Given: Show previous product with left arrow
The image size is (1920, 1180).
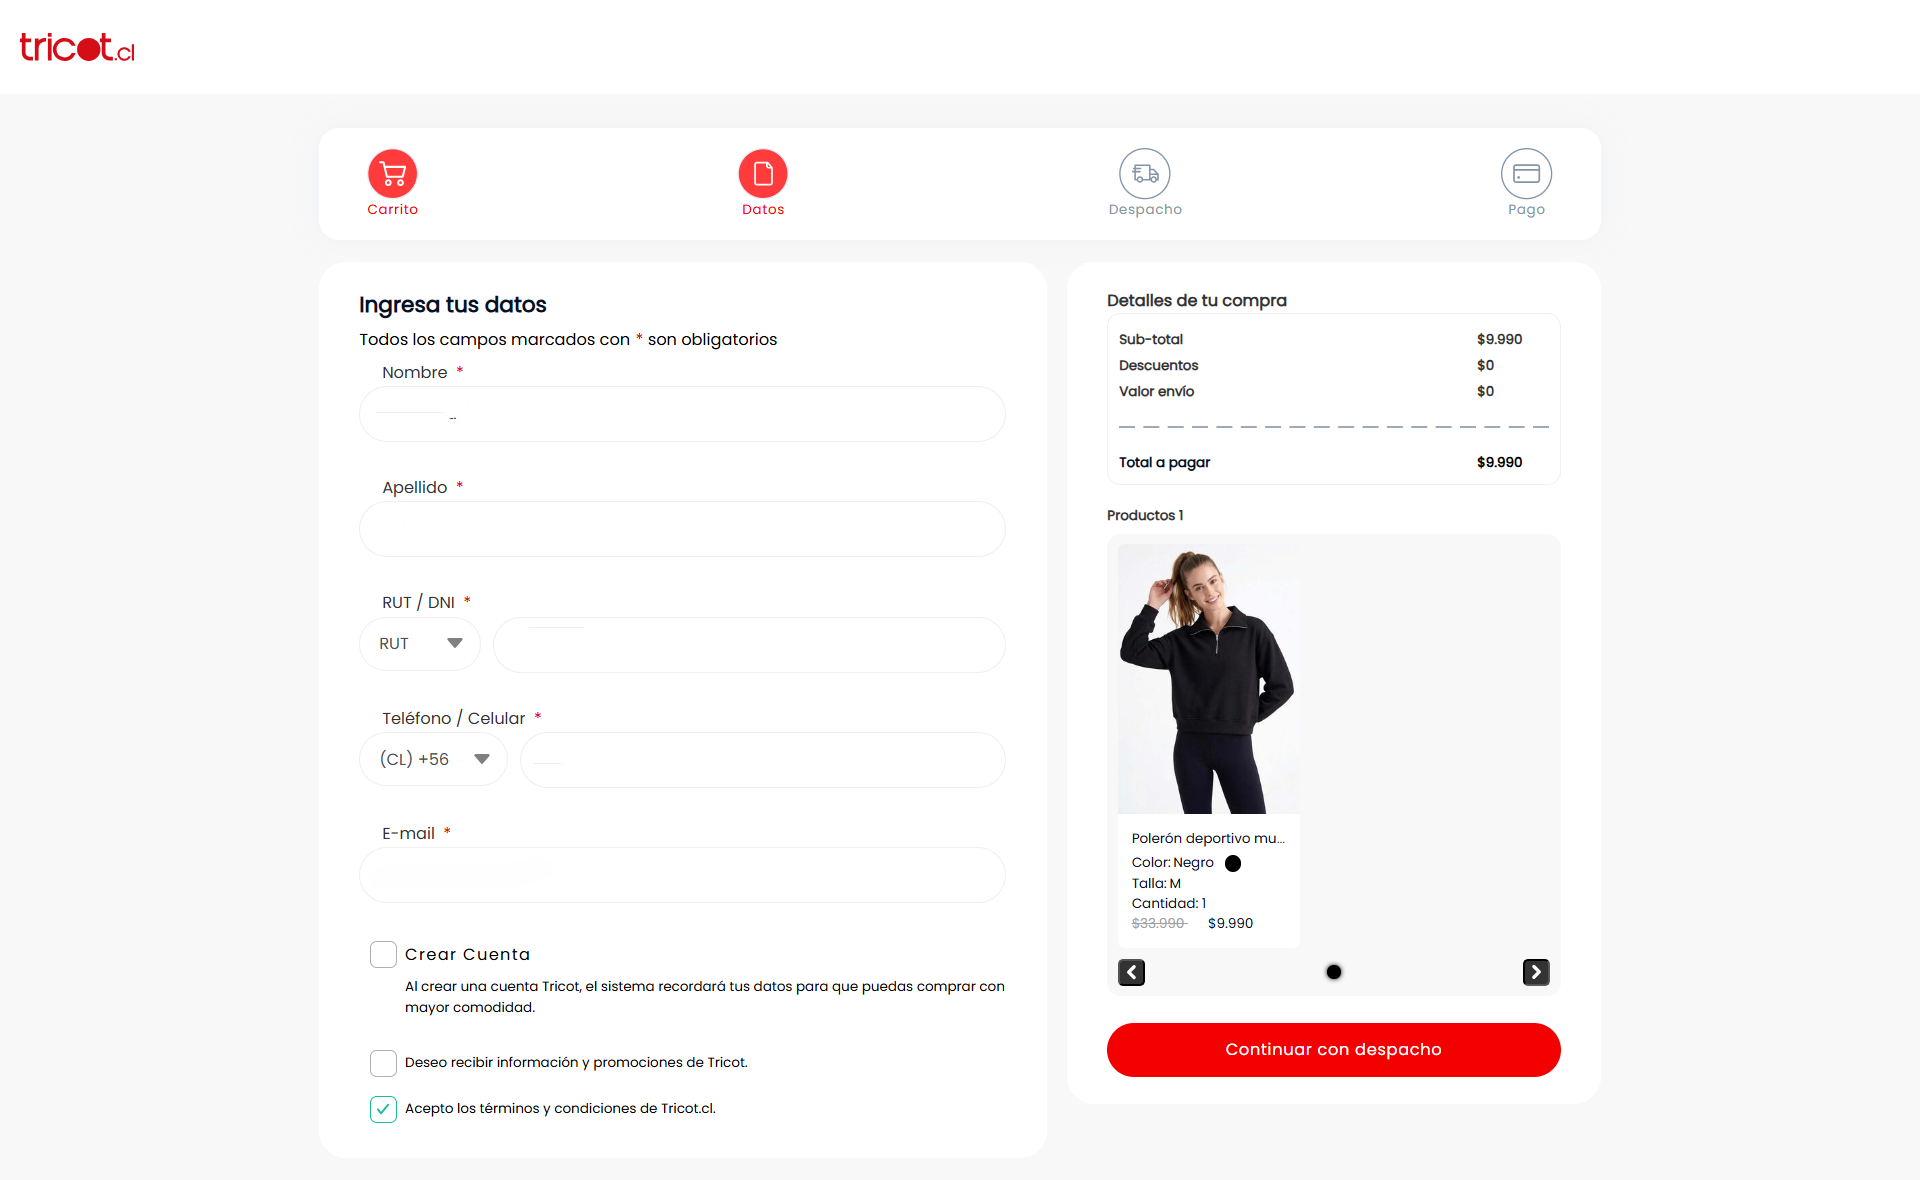Looking at the screenshot, I should click(1131, 972).
